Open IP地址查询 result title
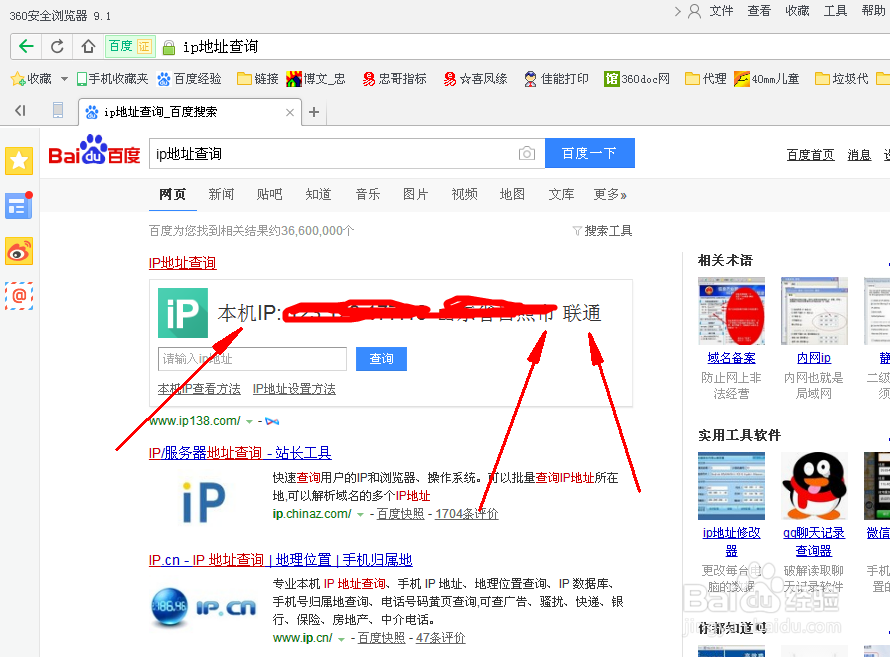Image resolution: width=890 pixels, height=657 pixels. coord(182,263)
